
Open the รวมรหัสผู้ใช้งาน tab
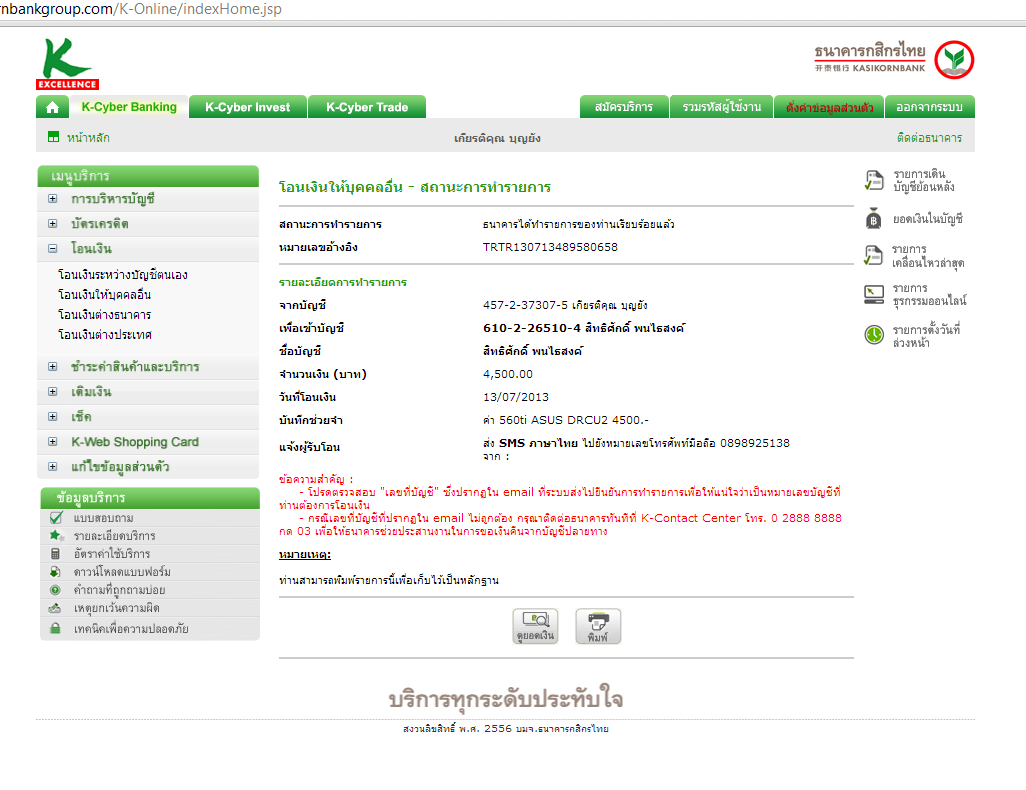click(x=721, y=107)
